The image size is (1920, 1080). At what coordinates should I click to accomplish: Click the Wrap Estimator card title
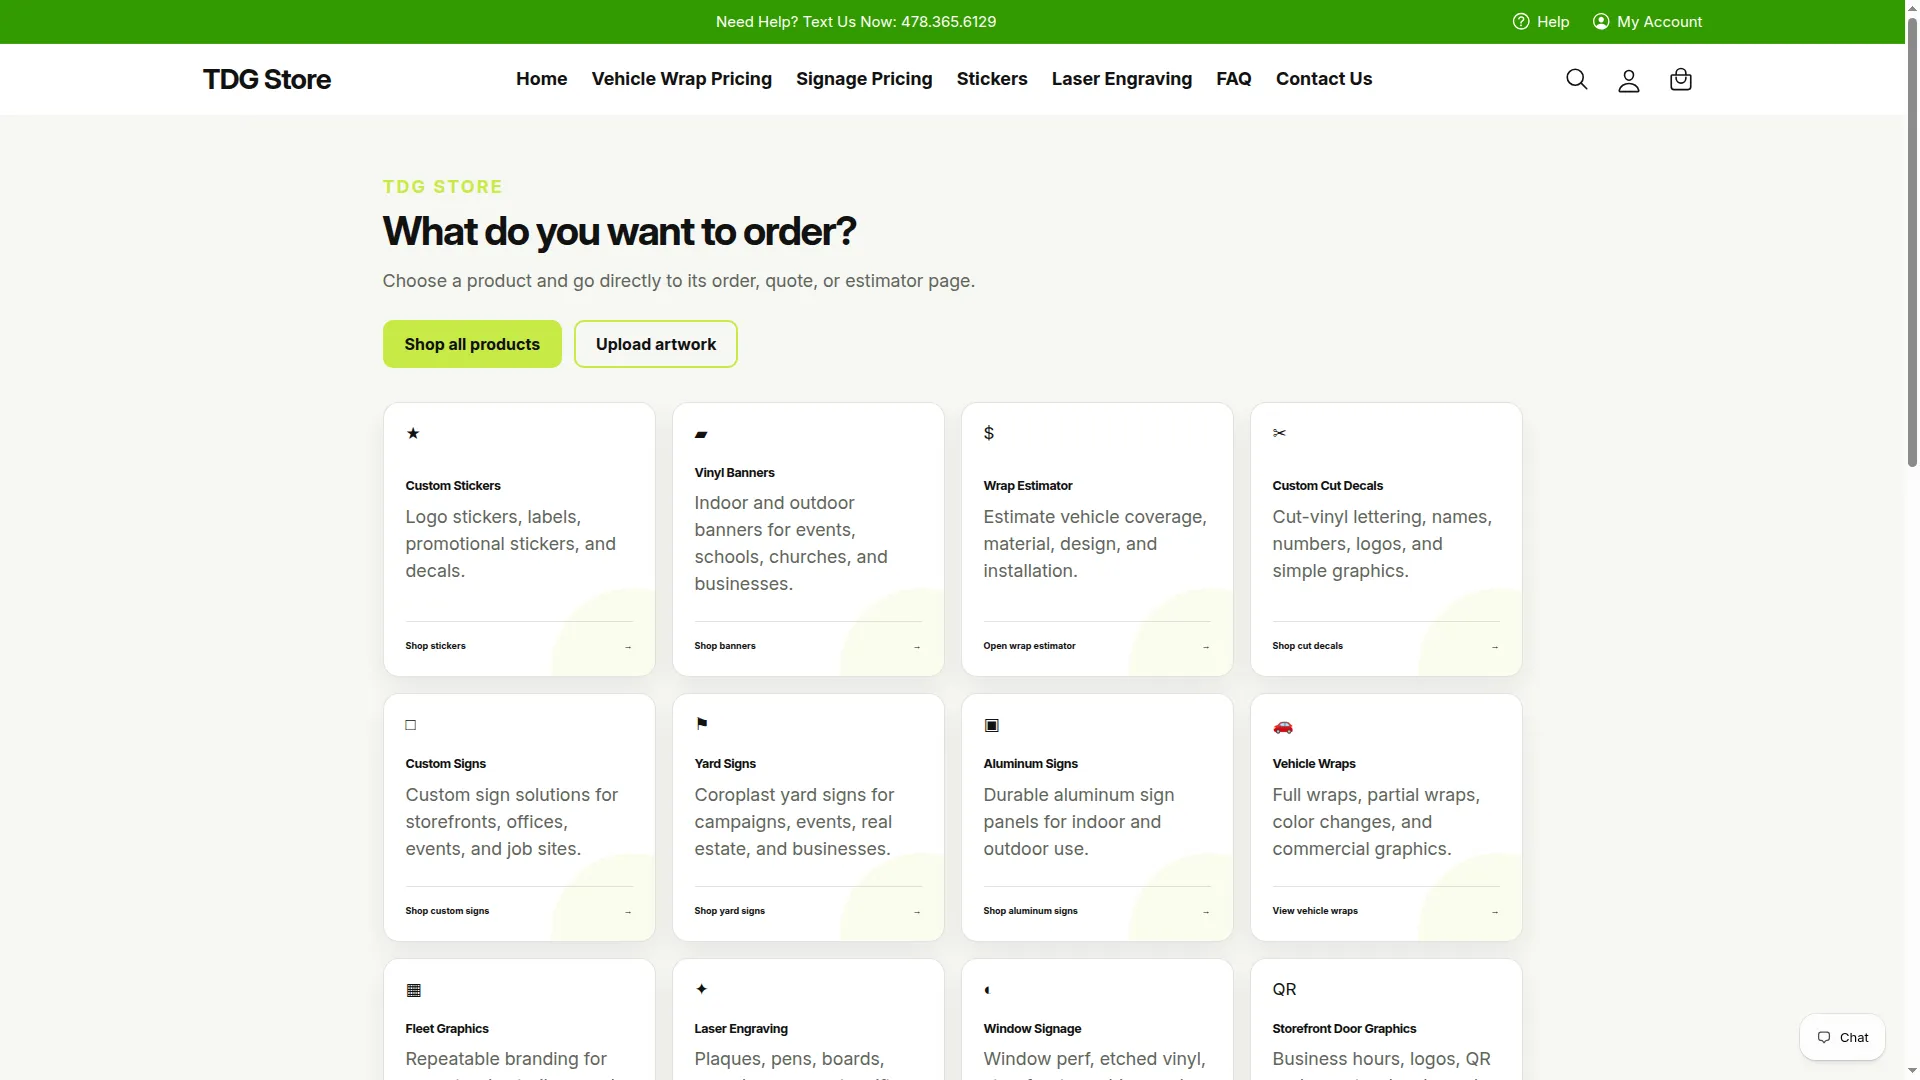1027,485
